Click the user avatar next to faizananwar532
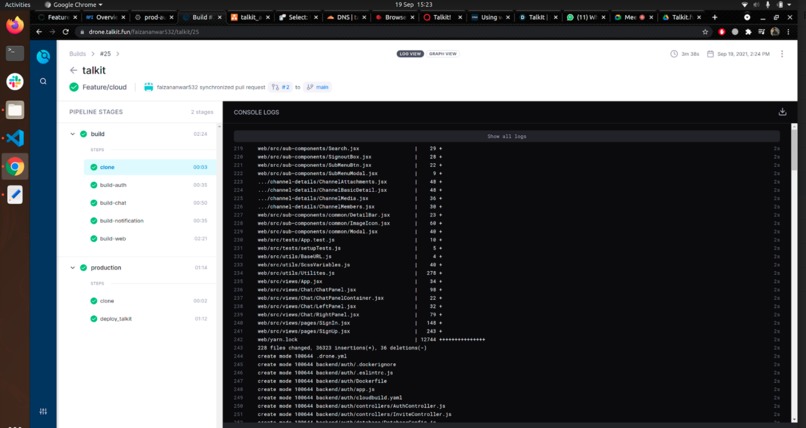 tap(149, 87)
